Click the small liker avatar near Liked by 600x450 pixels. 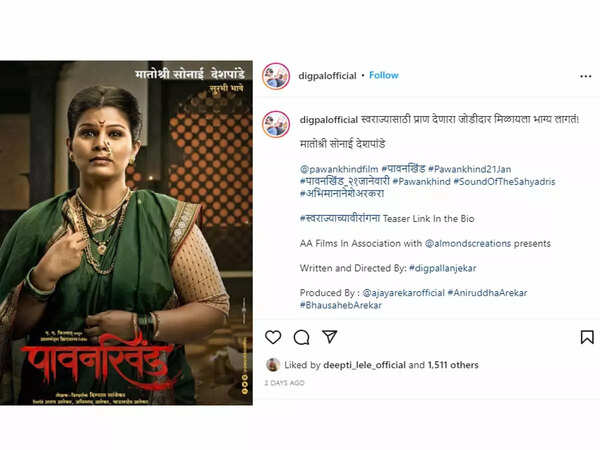(x=273, y=365)
